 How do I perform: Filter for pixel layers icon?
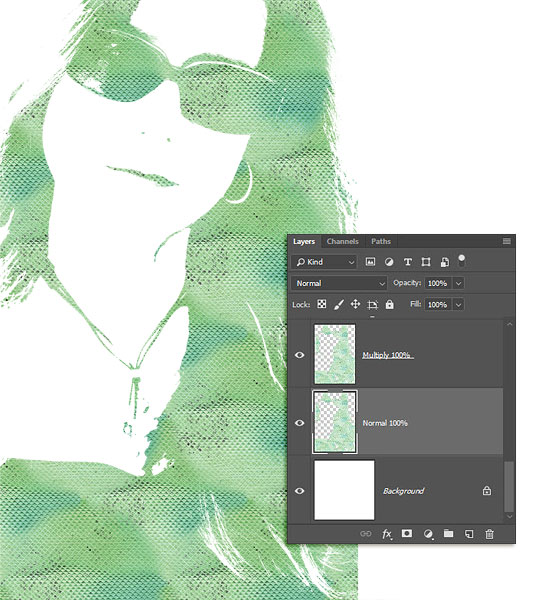click(x=370, y=262)
